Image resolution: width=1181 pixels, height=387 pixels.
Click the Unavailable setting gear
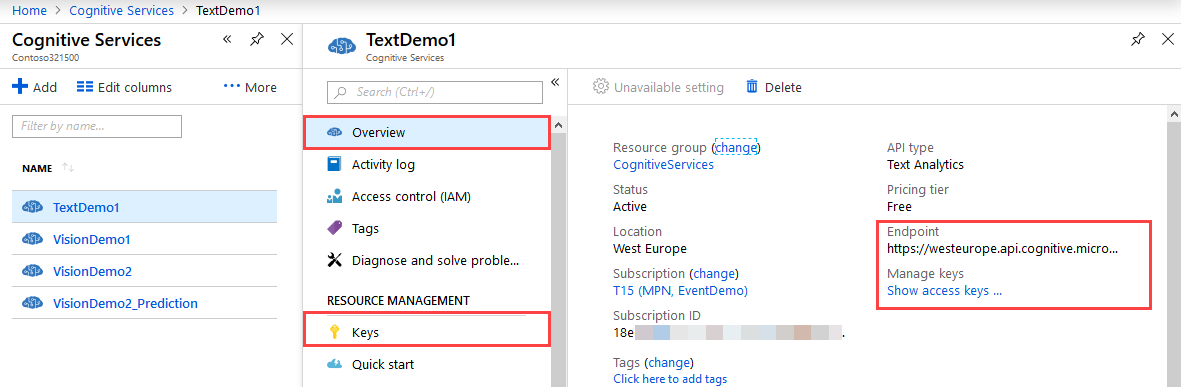point(600,87)
